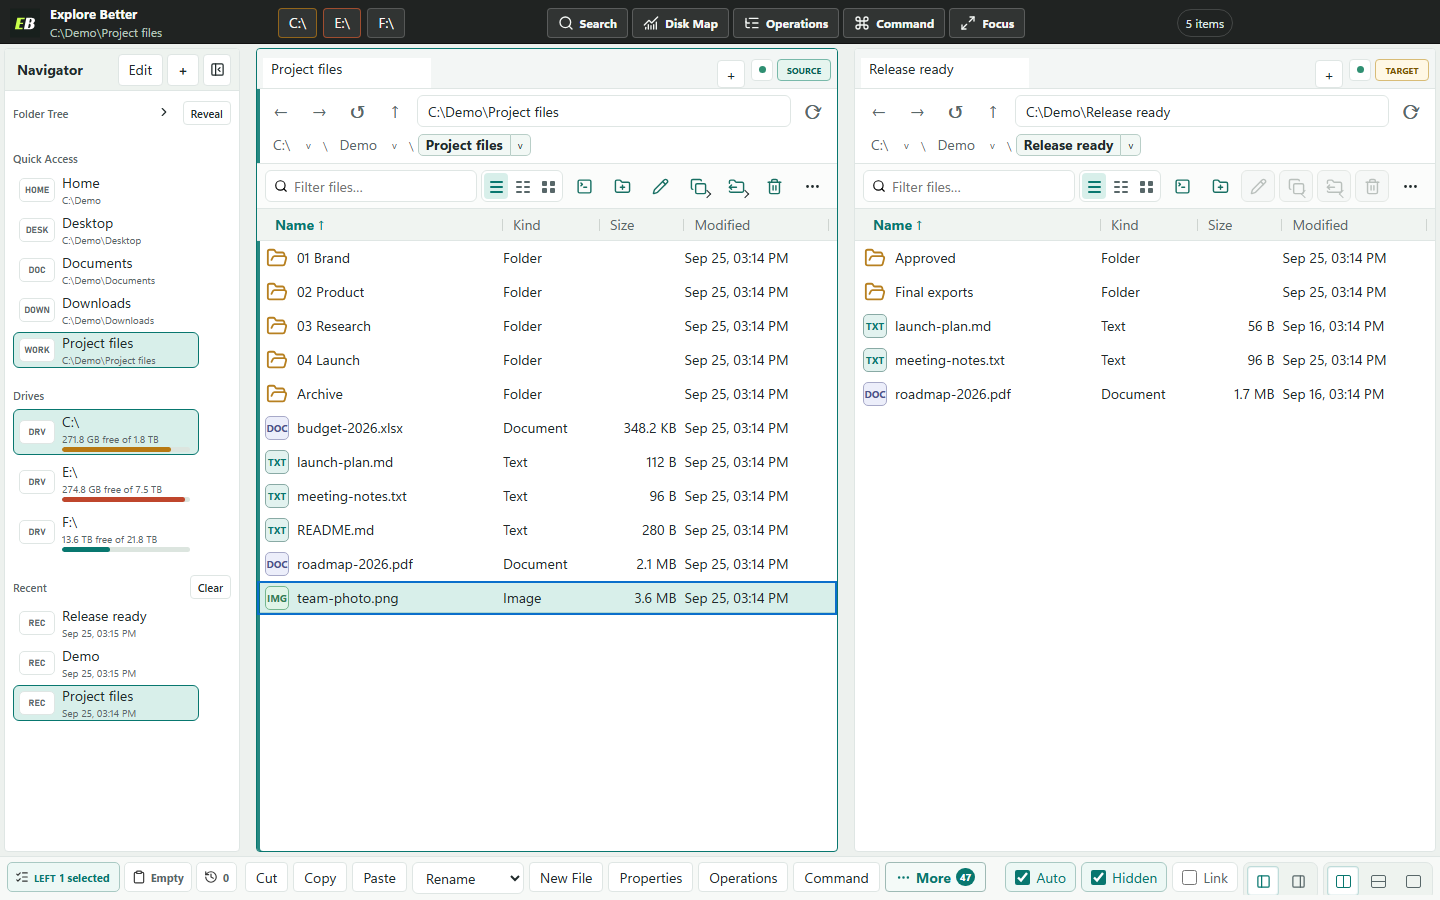This screenshot has height=900, width=1440.
Task: Expand the Folder Tree section chevron
Action: tap(164, 113)
